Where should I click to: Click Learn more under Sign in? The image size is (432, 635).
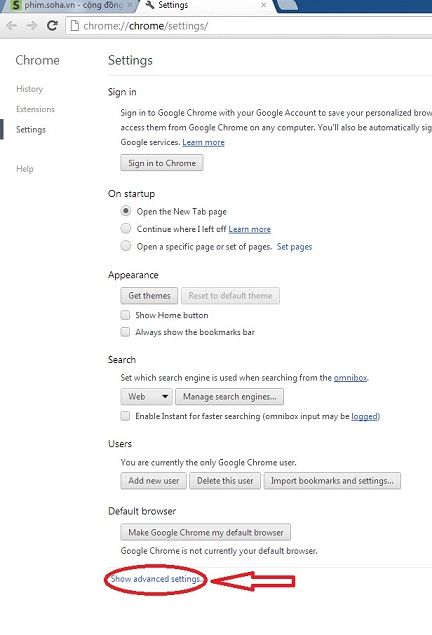pyautogui.click(x=203, y=143)
